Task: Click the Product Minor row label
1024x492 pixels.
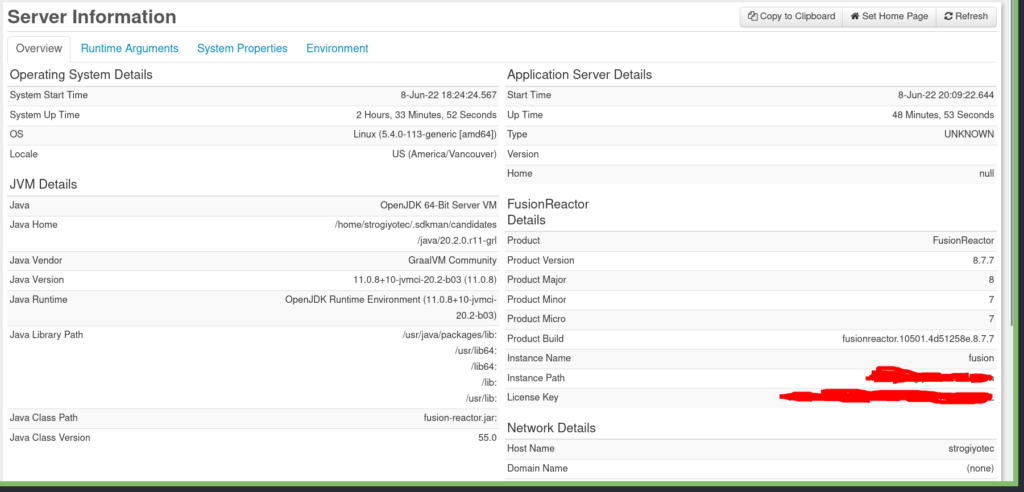Action: 537,299
